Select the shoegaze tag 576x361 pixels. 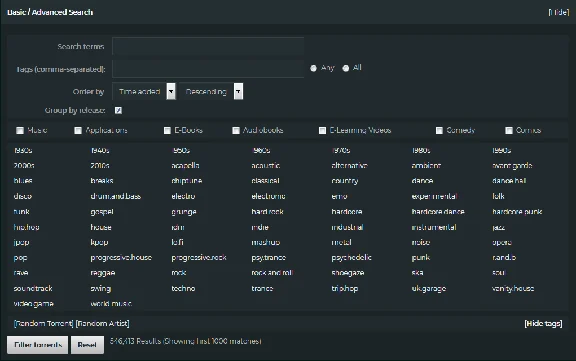point(348,273)
